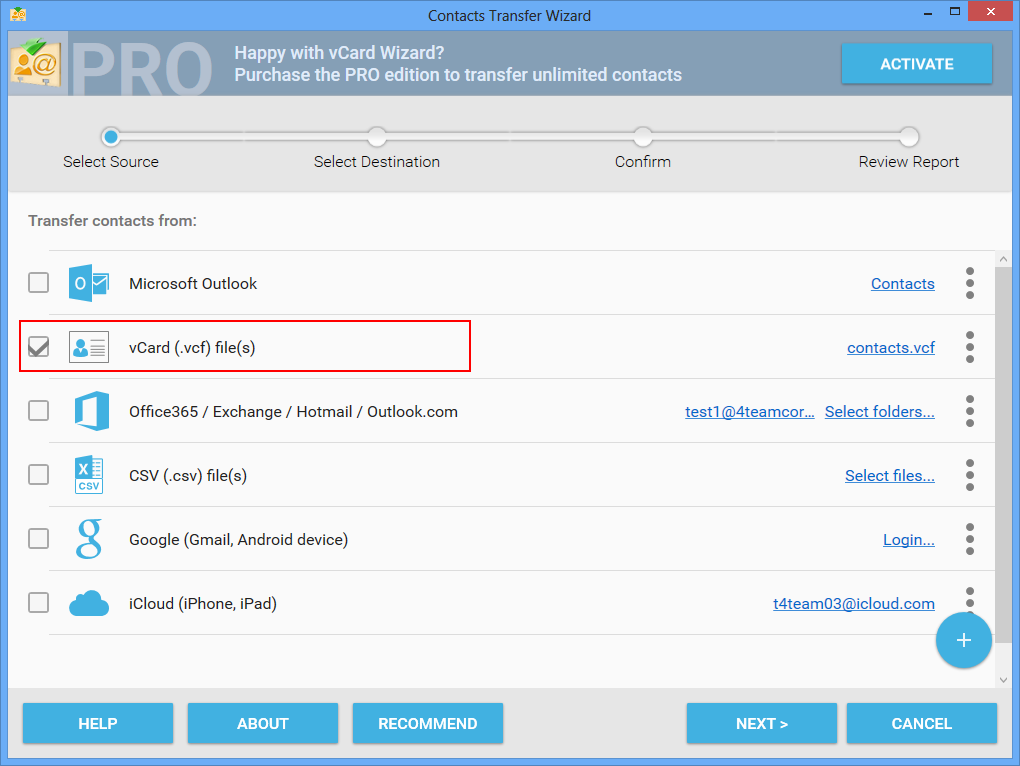This screenshot has width=1020, height=766.
Task: Open the three-dot menu for Office365 row
Action: pos(969,411)
